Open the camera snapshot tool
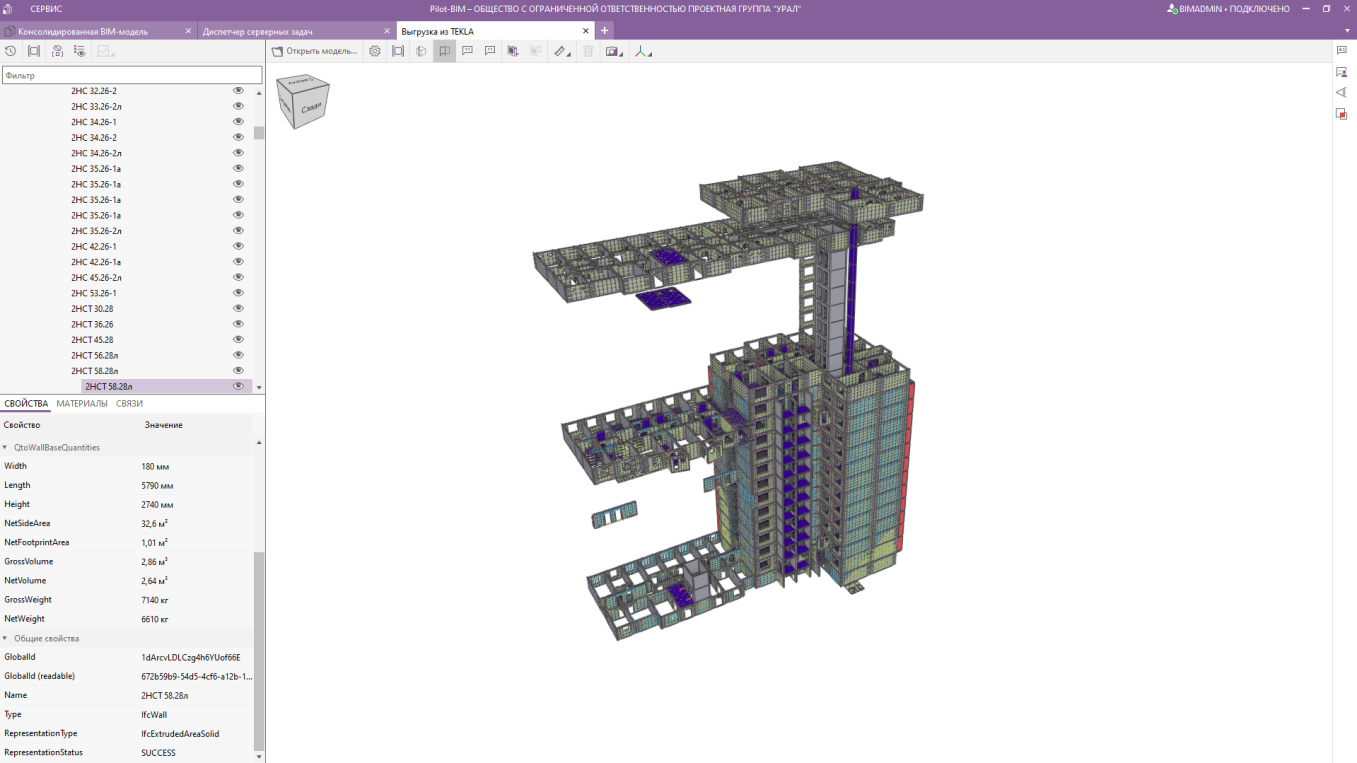This screenshot has height=763, width=1357. point(612,51)
